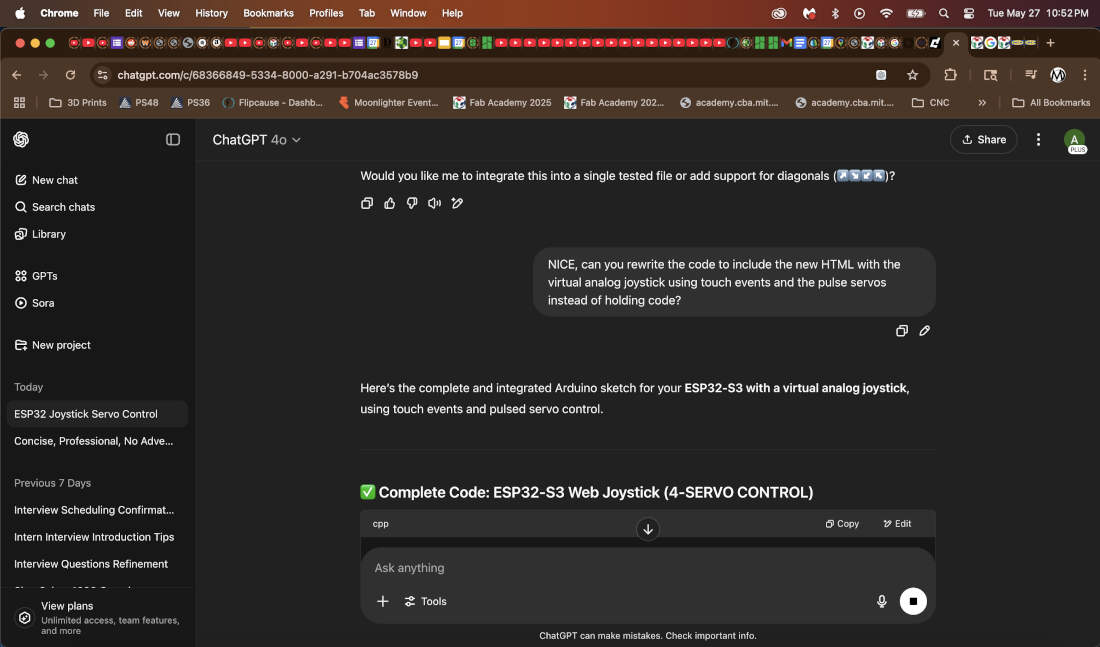
Task: Reload the page
Action: [x=70, y=75]
